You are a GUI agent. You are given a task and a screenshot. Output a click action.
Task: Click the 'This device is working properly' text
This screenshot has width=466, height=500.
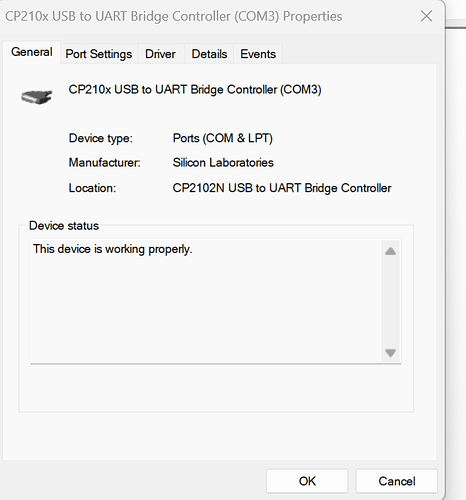(x=113, y=249)
